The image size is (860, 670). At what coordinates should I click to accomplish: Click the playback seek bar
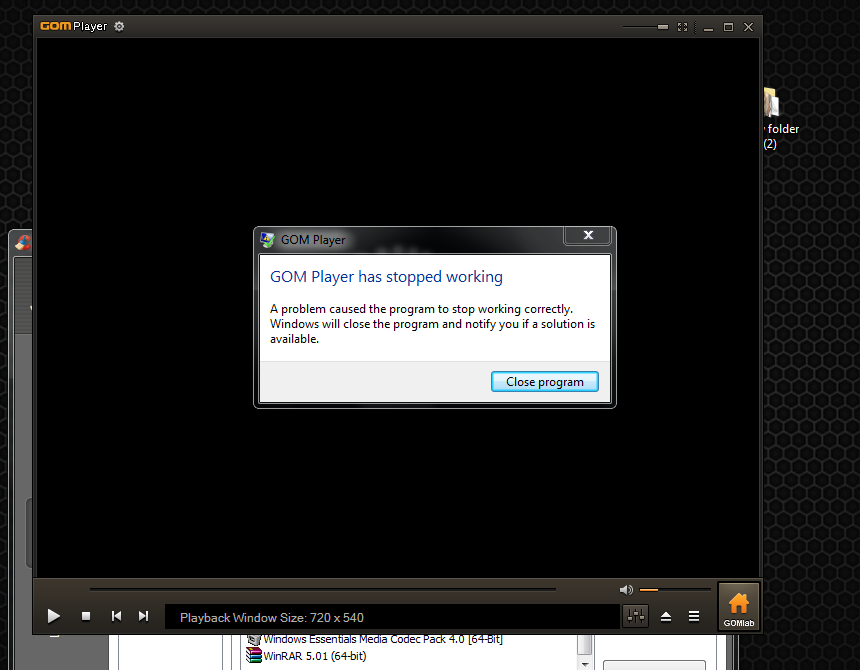[x=322, y=590]
